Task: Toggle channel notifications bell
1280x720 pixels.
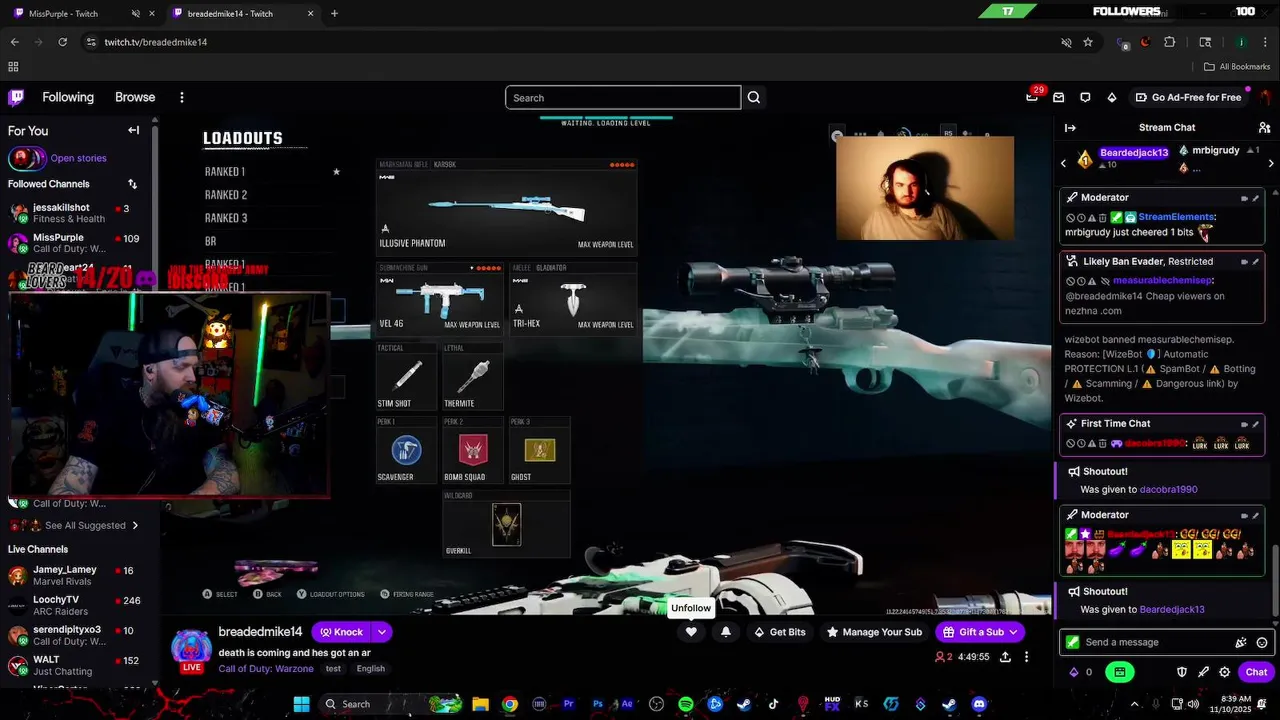Action: pyautogui.click(x=726, y=632)
